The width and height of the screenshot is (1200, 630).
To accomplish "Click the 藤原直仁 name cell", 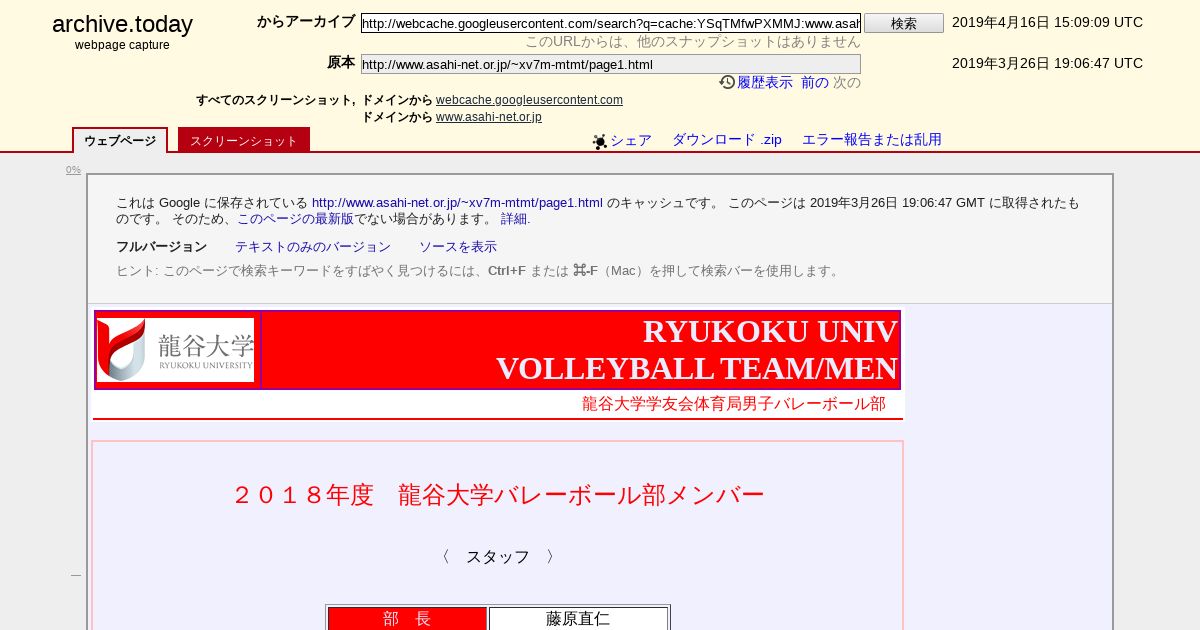I will (578, 619).
